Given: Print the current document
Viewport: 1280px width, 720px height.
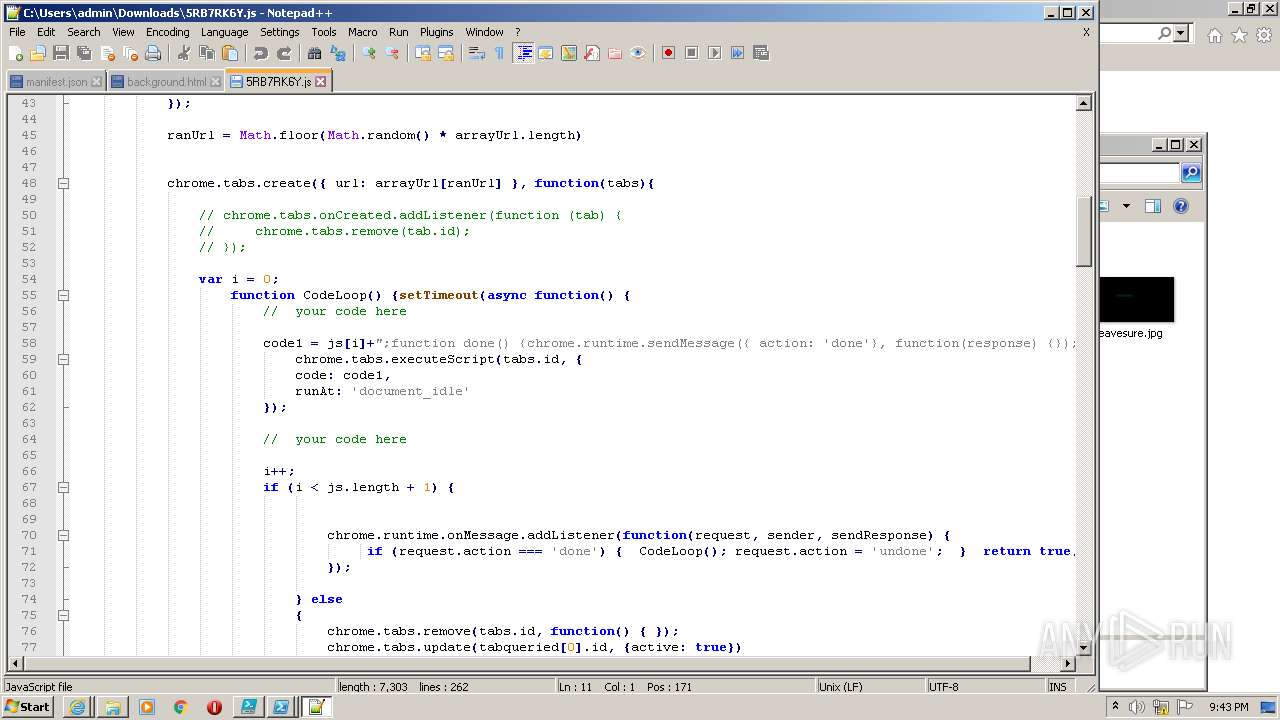Looking at the screenshot, I should [x=153, y=53].
